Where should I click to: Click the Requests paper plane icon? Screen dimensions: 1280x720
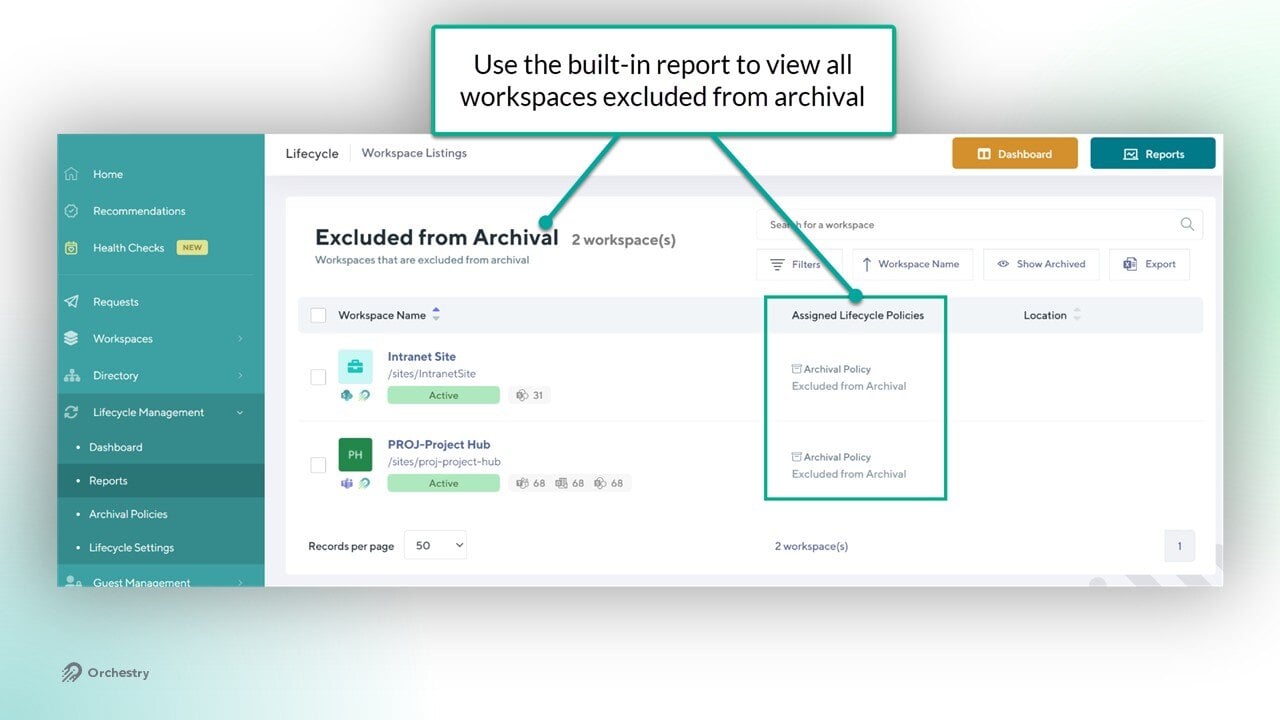[71, 302]
